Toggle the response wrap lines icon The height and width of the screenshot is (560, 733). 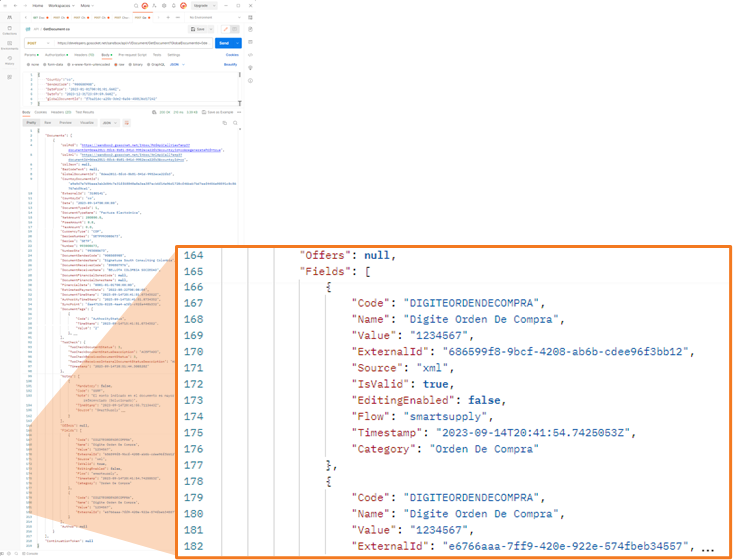click(x=127, y=122)
